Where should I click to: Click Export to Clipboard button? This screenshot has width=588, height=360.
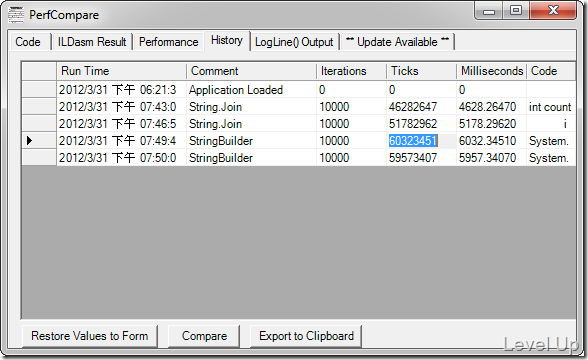click(306, 336)
